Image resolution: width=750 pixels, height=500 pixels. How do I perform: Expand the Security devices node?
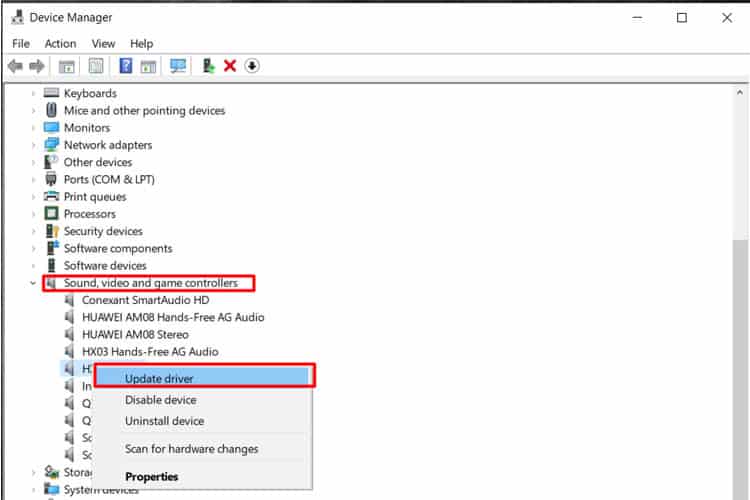(33, 231)
